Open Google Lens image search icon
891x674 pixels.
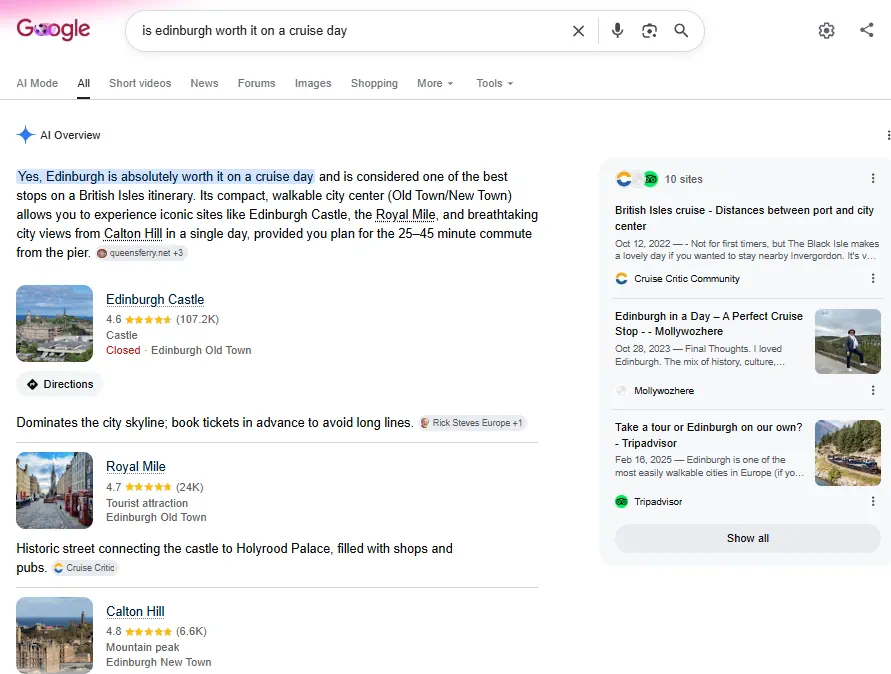pos(649,31)
